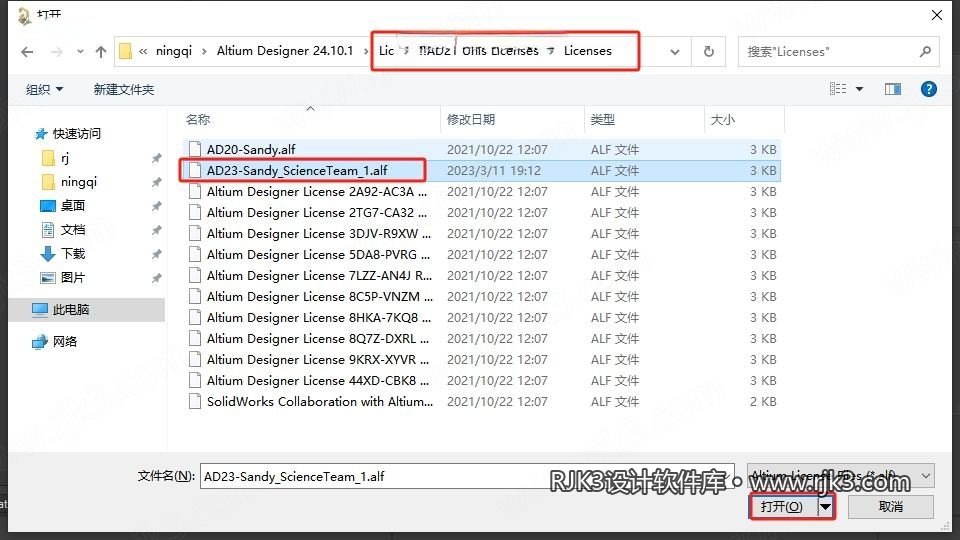Click the 打开 open button

point(783,506)
